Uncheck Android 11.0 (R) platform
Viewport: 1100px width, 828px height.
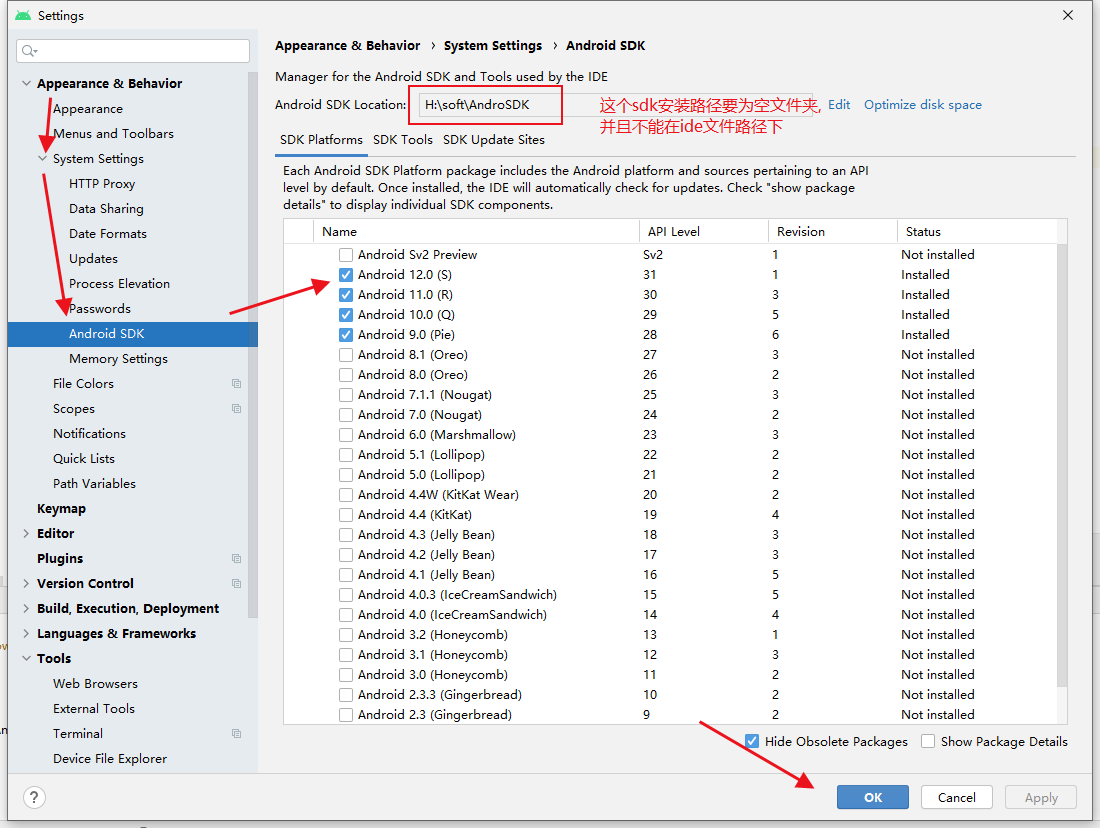(346, 295)
